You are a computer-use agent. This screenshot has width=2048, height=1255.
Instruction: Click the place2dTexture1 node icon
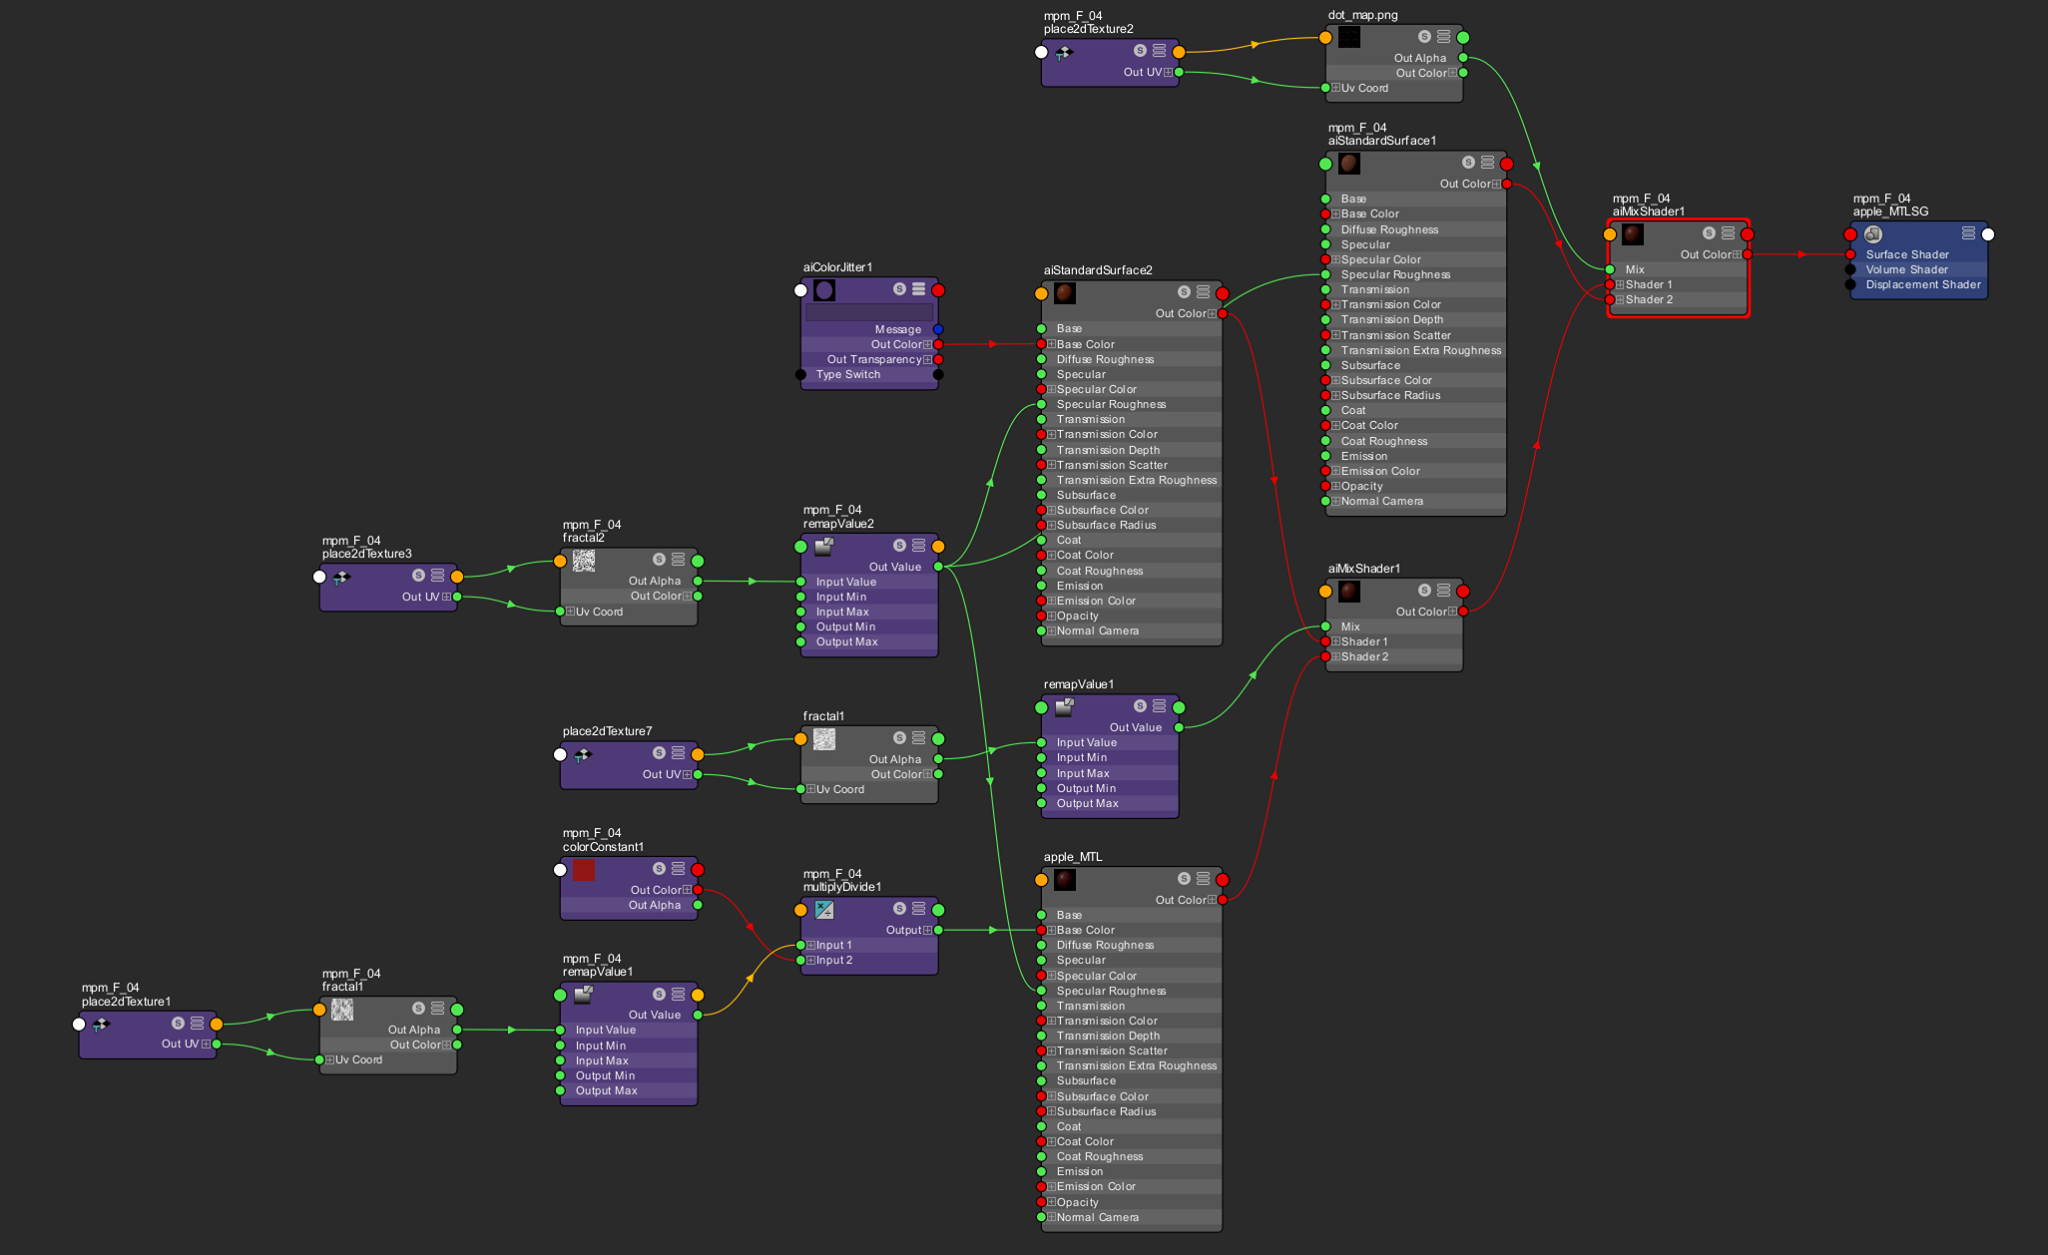[101, 1024]
